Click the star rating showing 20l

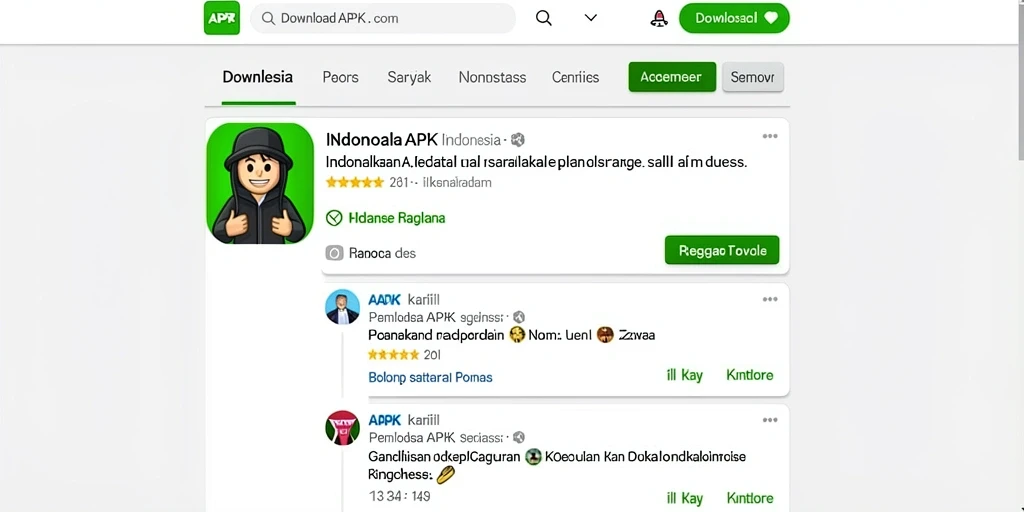click(393, 355)
